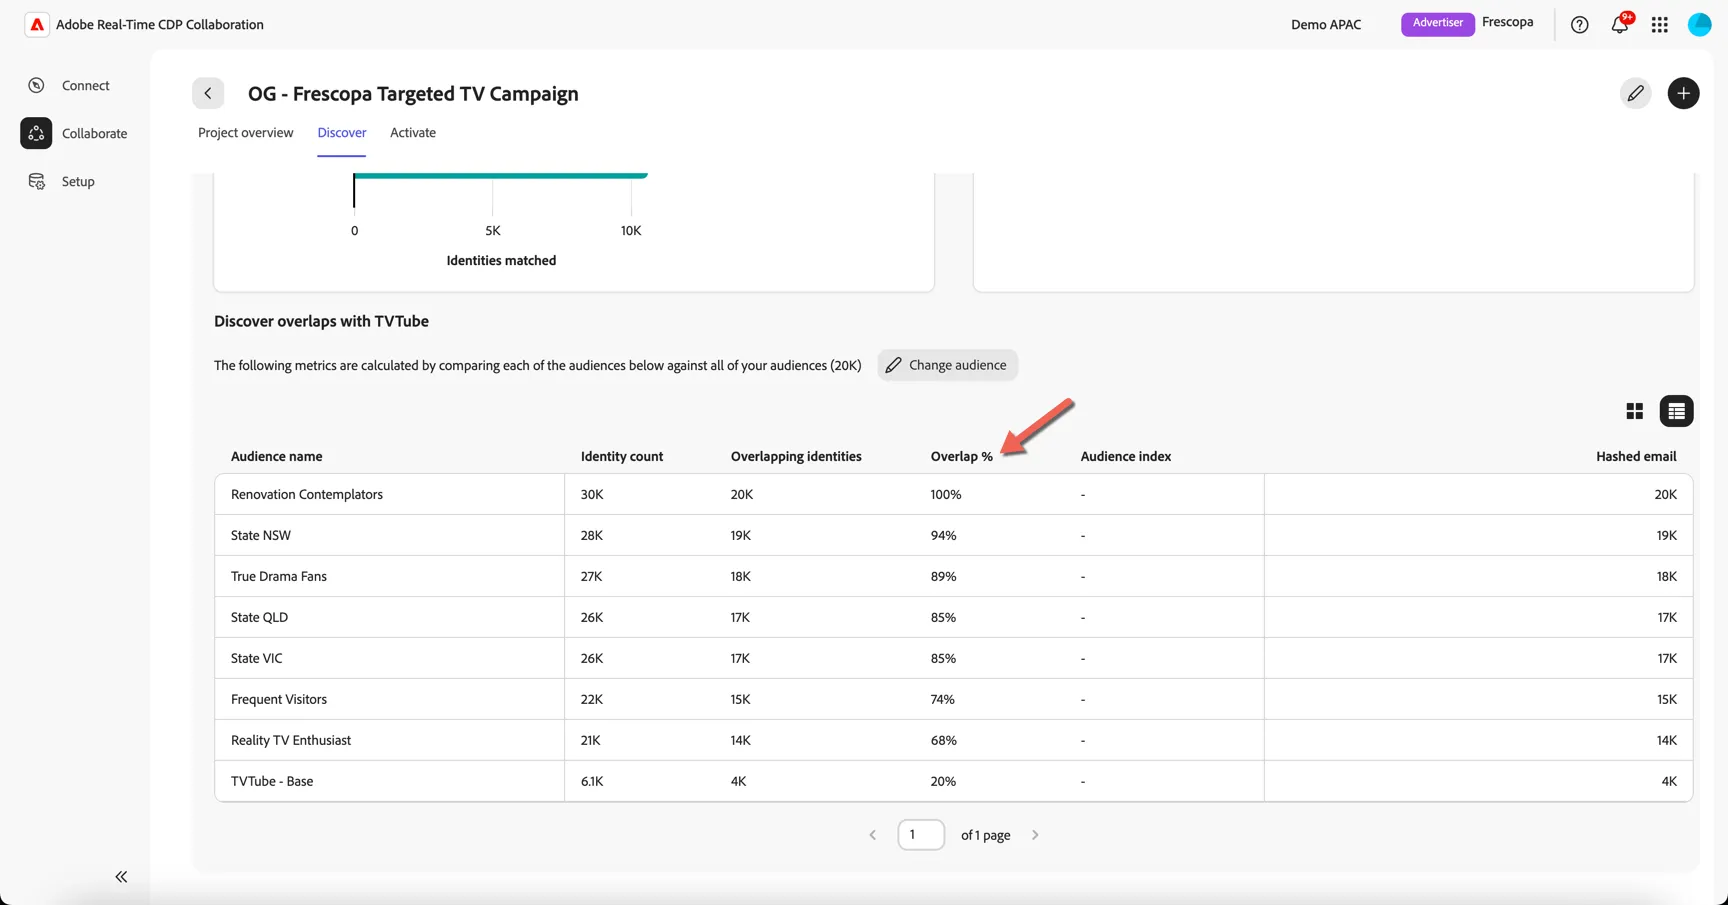Open the user profile avatar

click(1700, 25)
